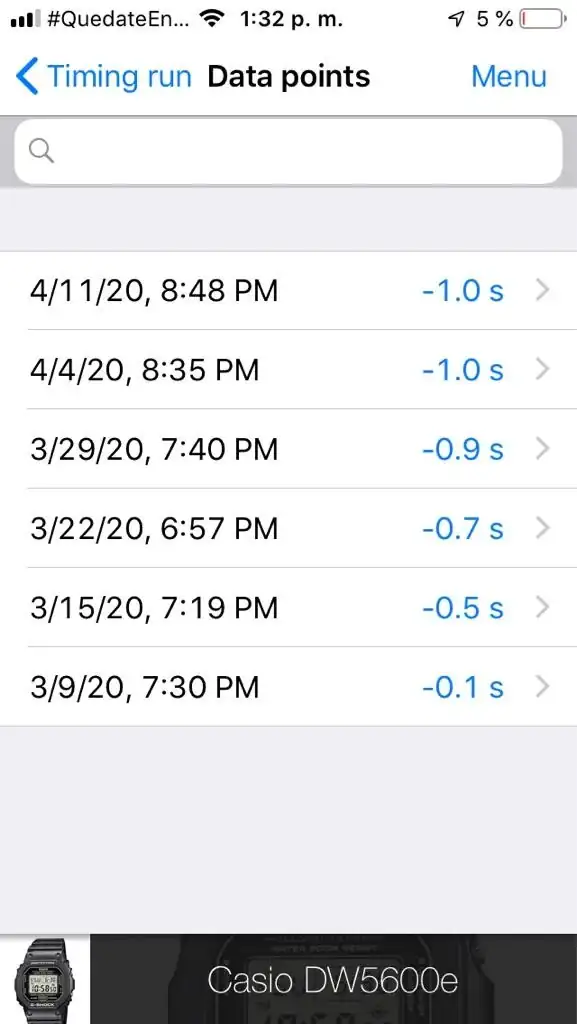This screenshot has width=577, height=1024.
Task: Tap the back chevron arrow icon
Action: pos(27,76)
